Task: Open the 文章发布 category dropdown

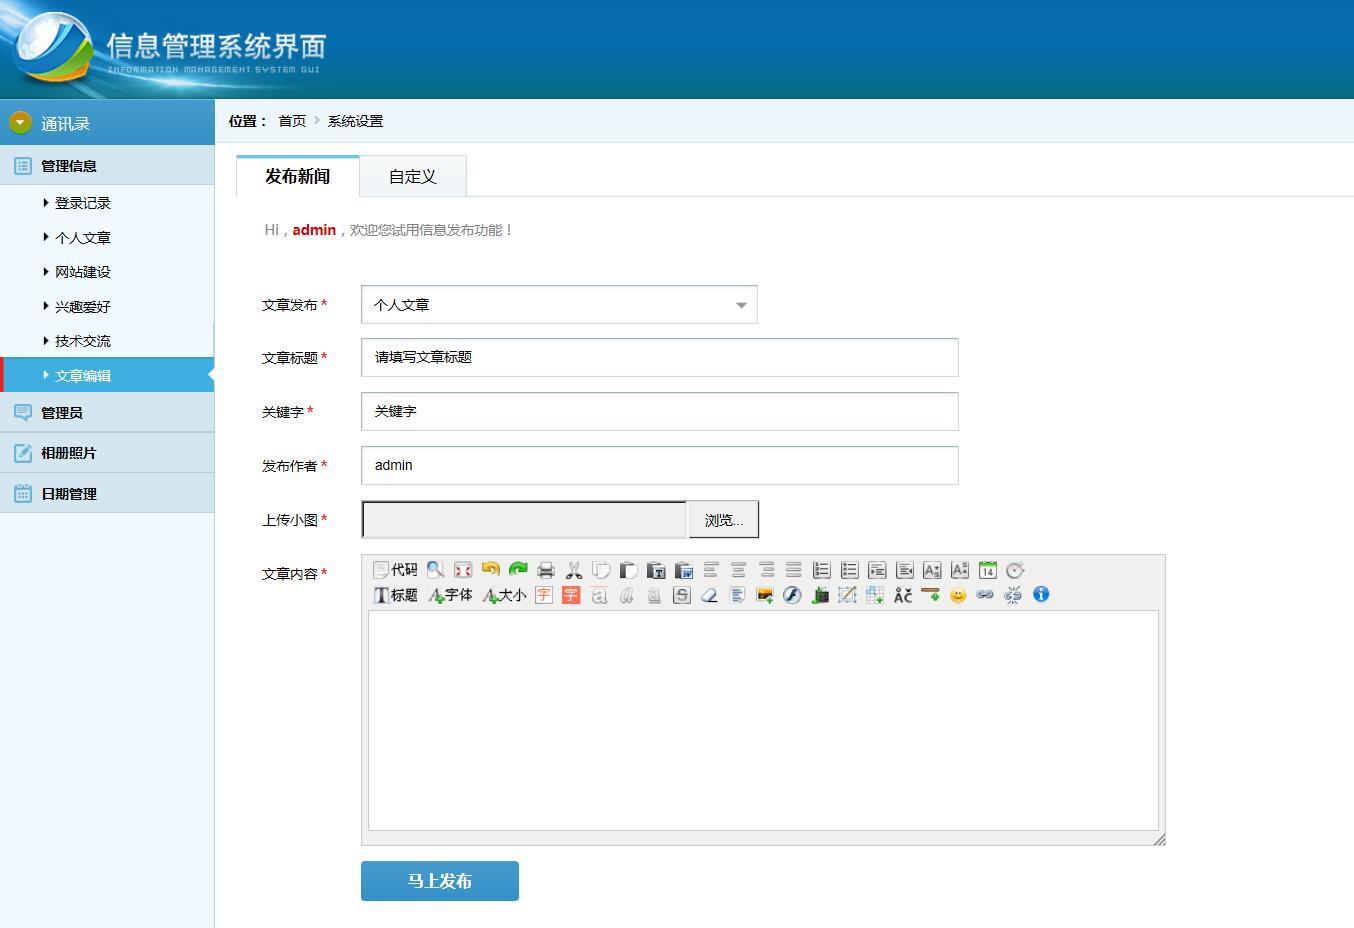Action: click(x=559, y=305)
